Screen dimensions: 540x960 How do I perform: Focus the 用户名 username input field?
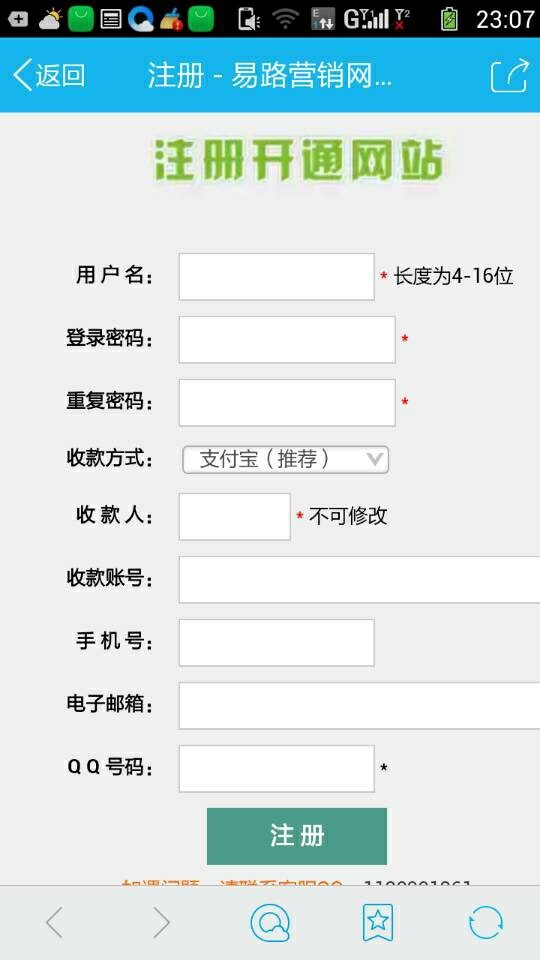pos(277,277)
